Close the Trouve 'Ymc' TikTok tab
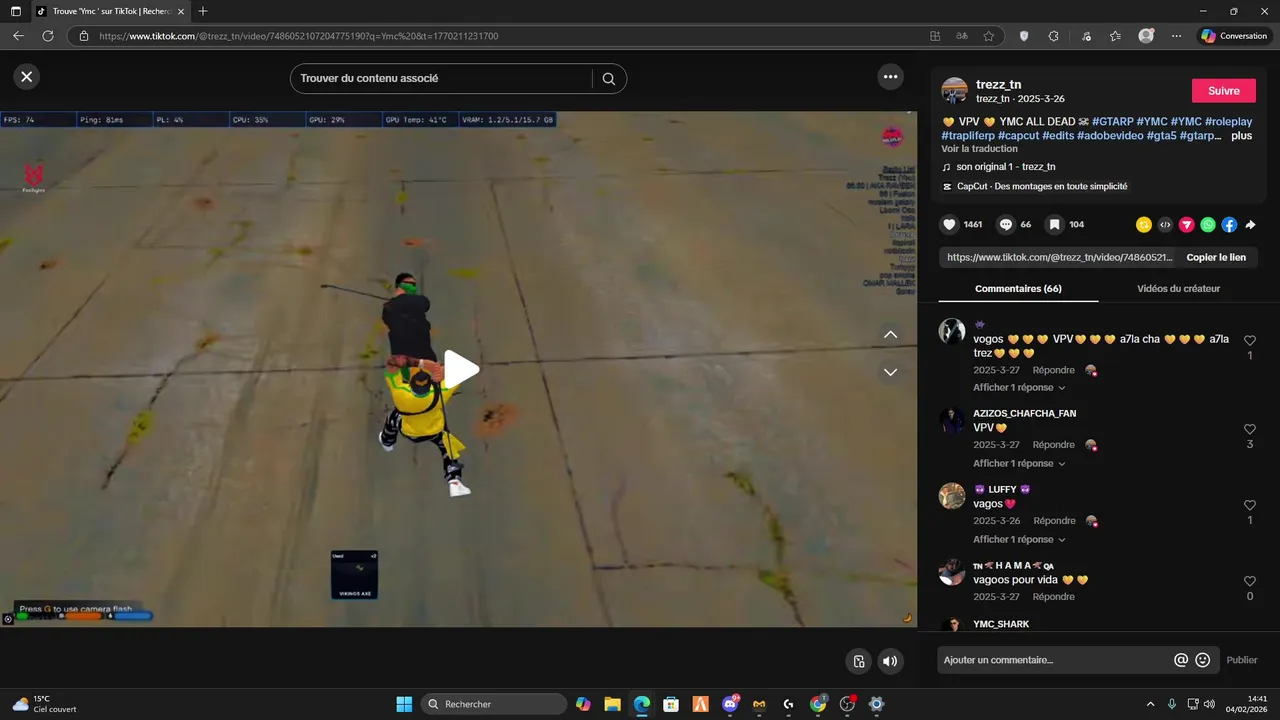Screen dimensions: 1280x720 point(181,11)
